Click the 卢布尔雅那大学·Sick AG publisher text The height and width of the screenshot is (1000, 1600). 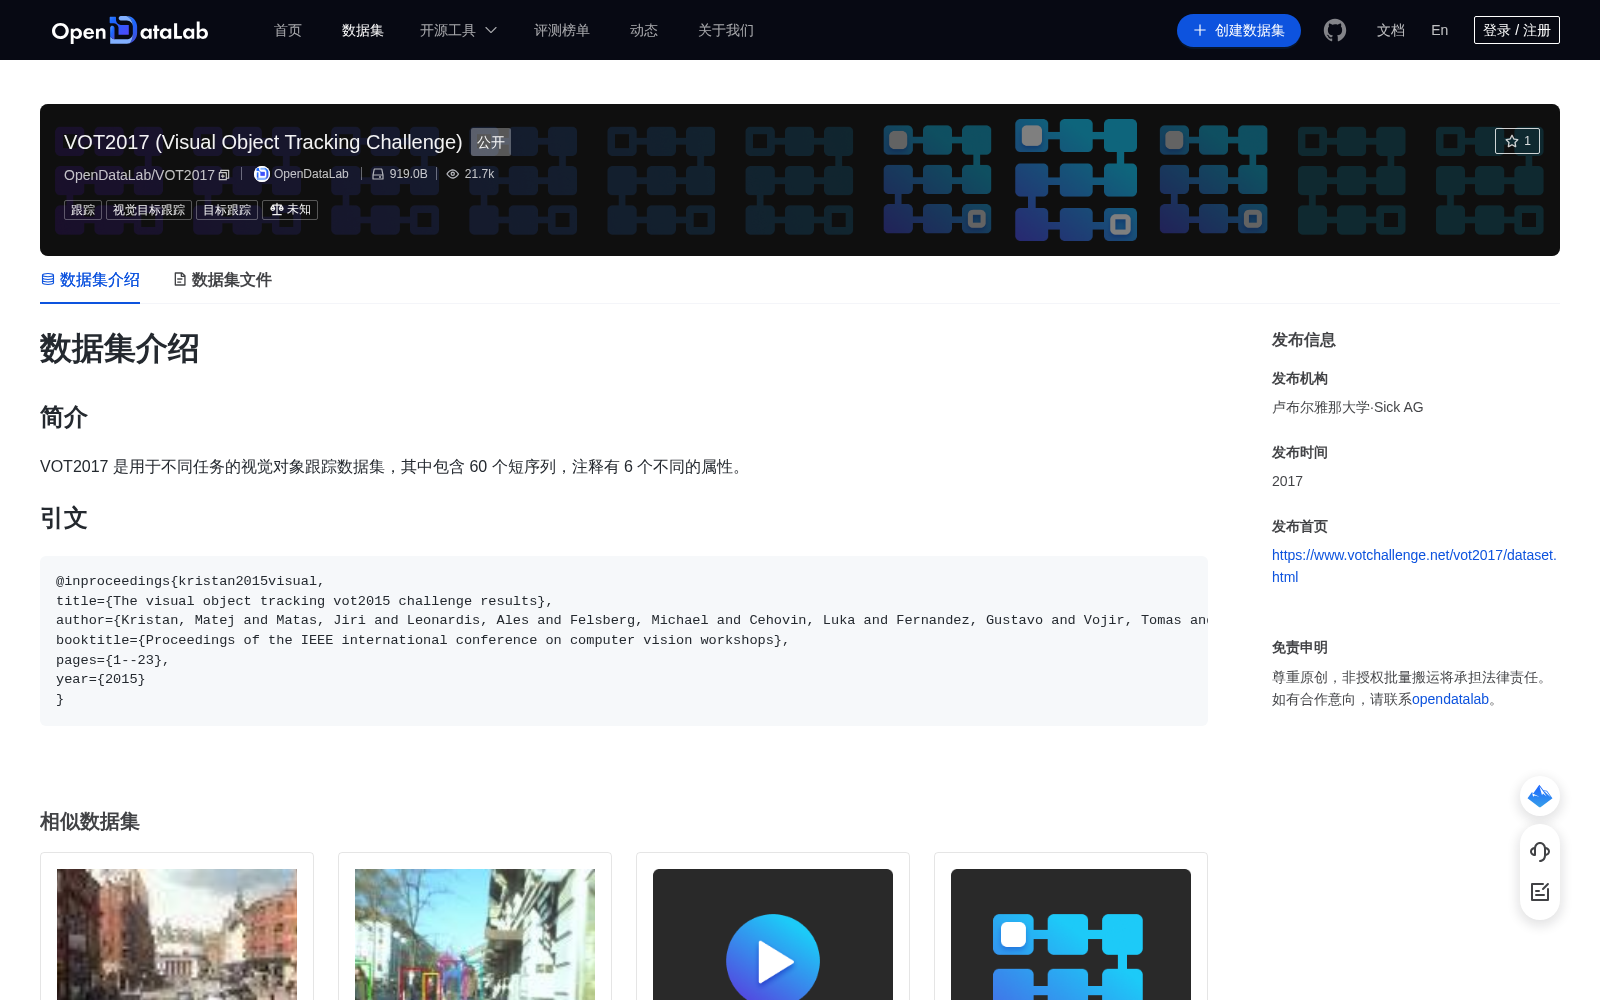pyautogui.click(x=1347, y=407)
